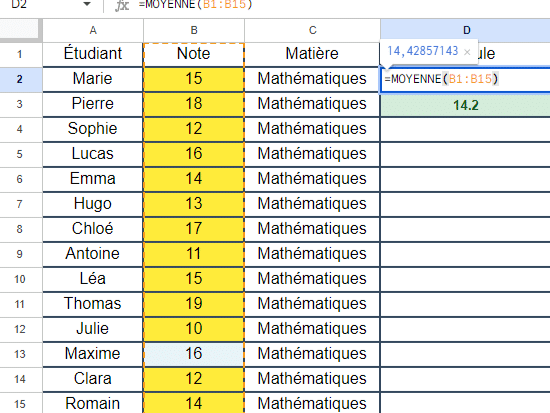Select the cell containing Pierre
This screenshot has height=413, width=550.
[93, 104]
